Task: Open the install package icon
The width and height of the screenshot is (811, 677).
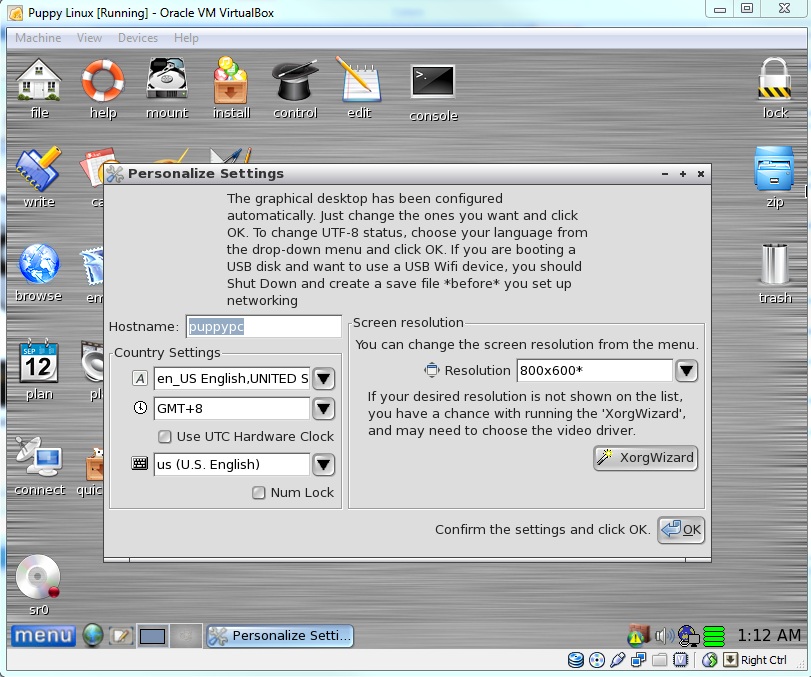Action: [231, 80]
